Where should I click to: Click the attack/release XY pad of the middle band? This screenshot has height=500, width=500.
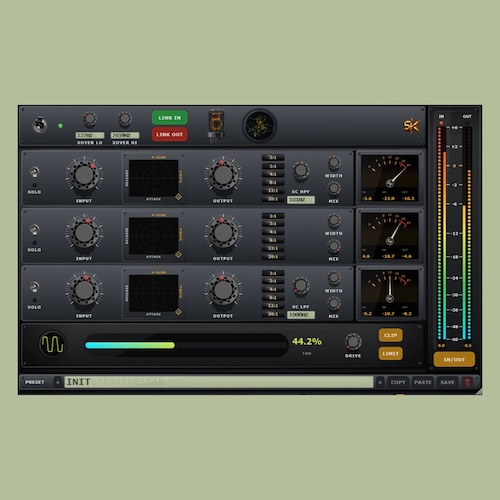(x=153, y=236)
